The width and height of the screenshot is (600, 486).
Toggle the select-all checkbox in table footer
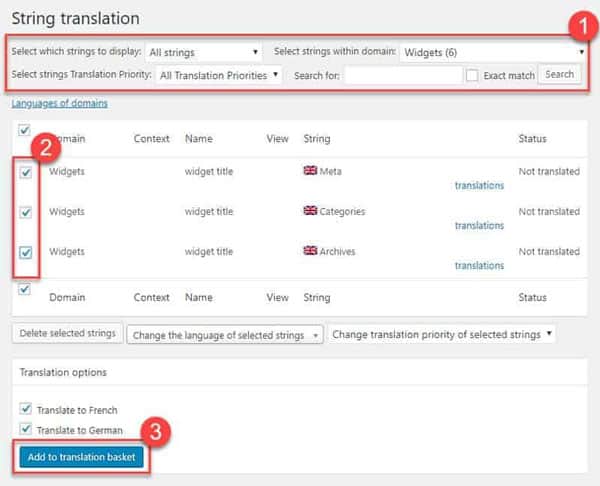(24, 289)
